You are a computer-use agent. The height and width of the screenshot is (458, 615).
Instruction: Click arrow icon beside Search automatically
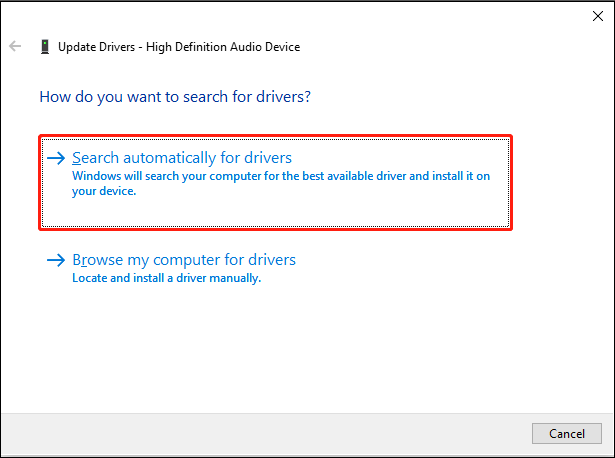click(57, 158)
